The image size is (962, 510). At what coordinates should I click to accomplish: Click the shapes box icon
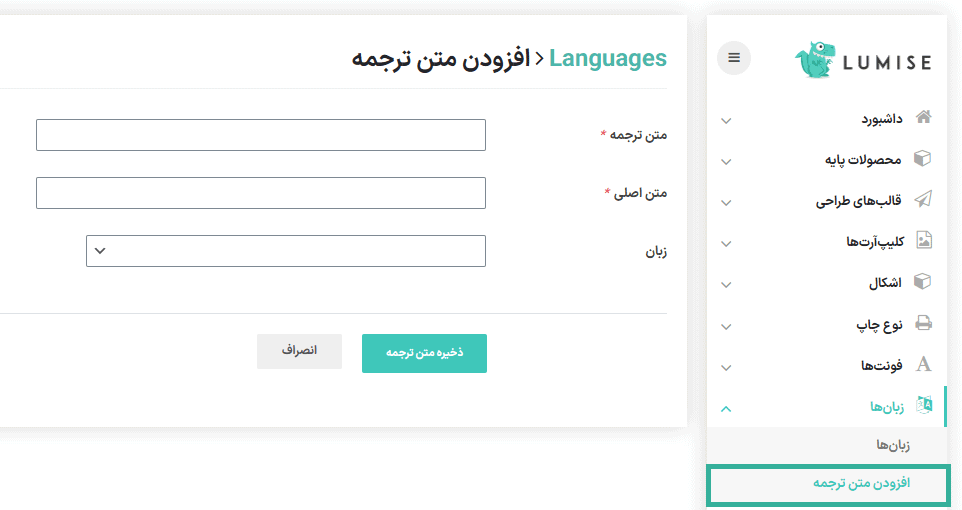(x=924, y=282)
